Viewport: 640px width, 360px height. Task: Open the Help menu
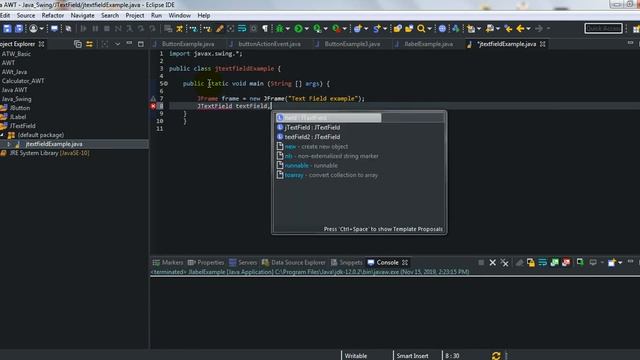click(x=204, y=16)
